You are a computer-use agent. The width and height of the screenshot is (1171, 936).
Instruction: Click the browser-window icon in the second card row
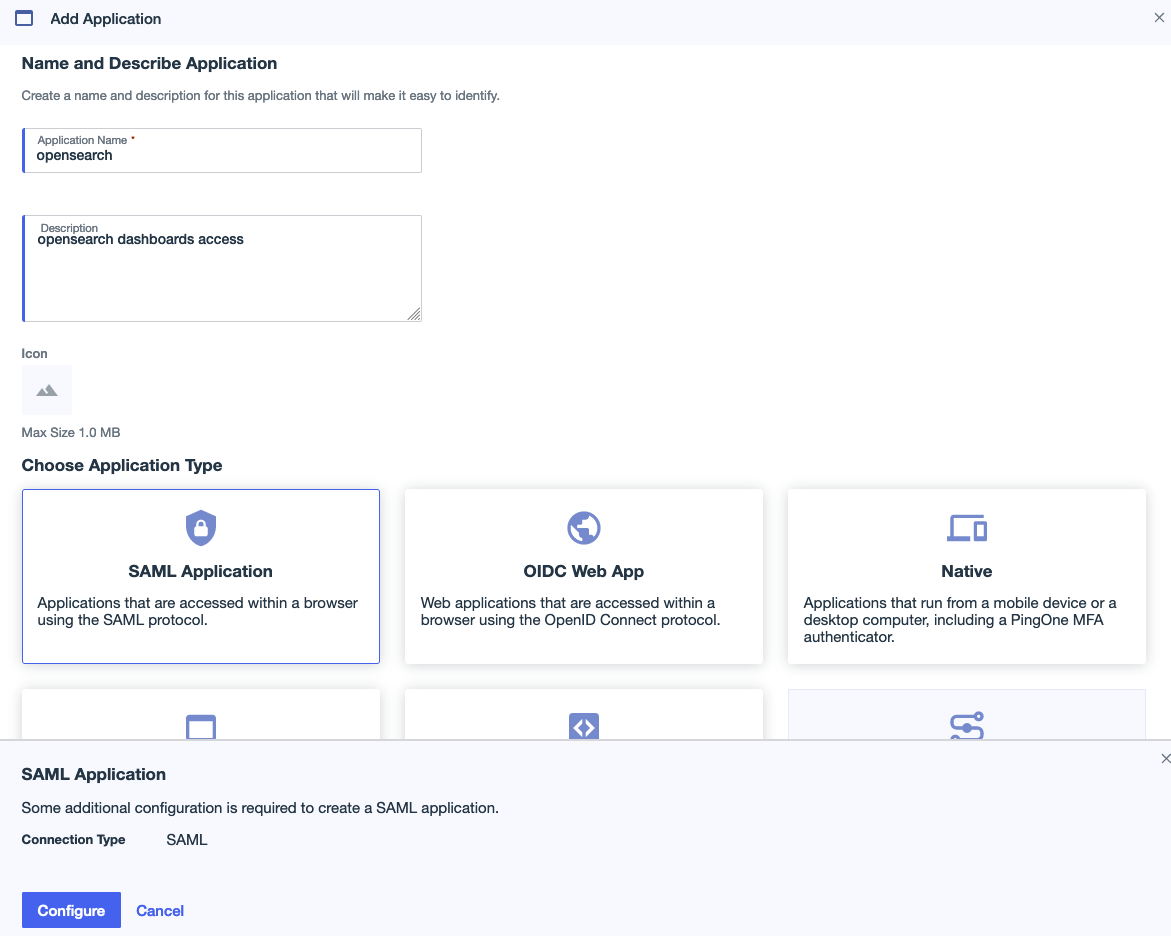200,727
